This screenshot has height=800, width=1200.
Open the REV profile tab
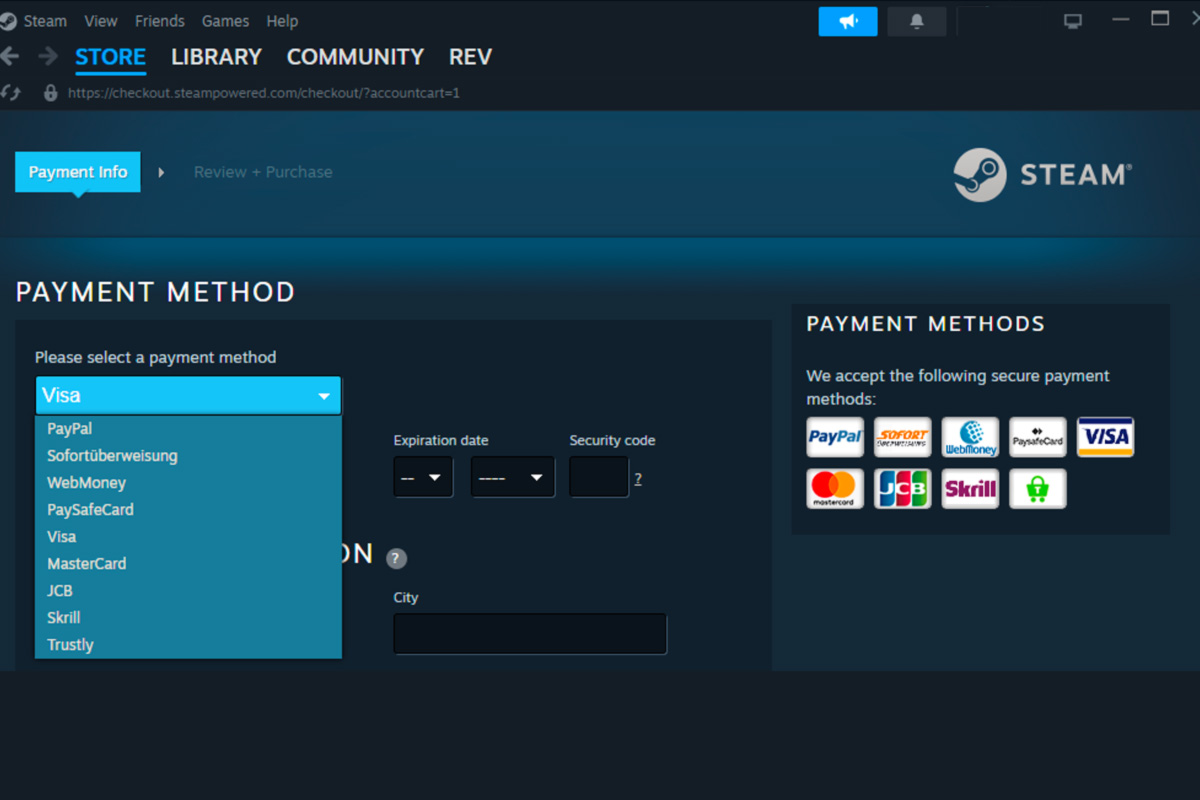tap(470, 57)
